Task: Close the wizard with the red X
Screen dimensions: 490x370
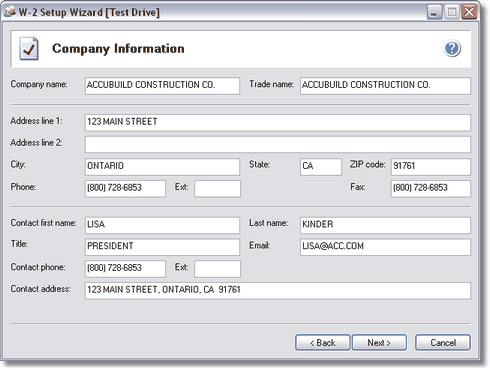Action: pyautogui.click(x=469, y=12)
